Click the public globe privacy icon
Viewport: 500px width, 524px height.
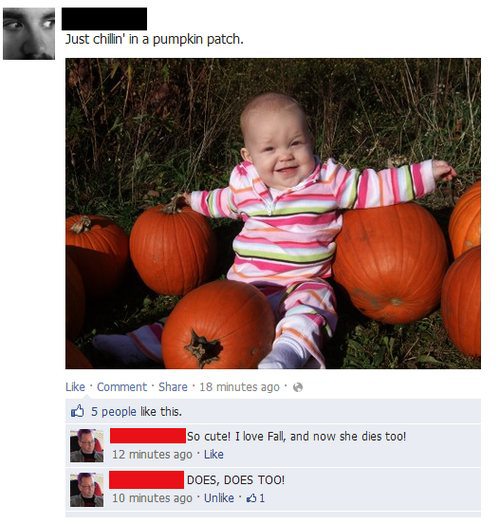tap(298, 387)
